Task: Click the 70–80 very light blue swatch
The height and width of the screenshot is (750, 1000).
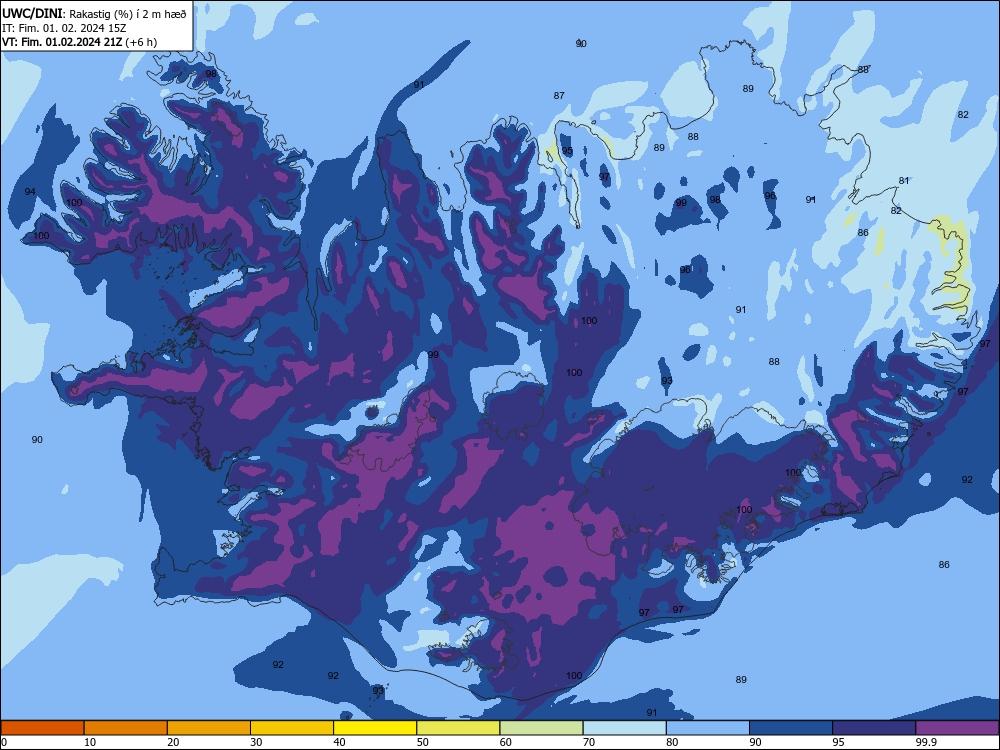Action: pos(625,728)
